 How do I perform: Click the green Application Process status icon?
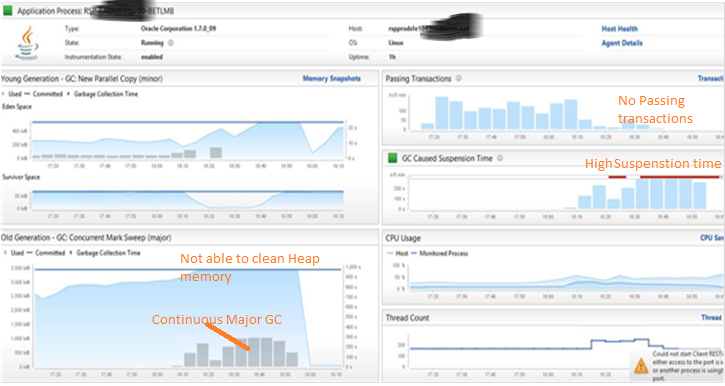[x=7, y=11]
